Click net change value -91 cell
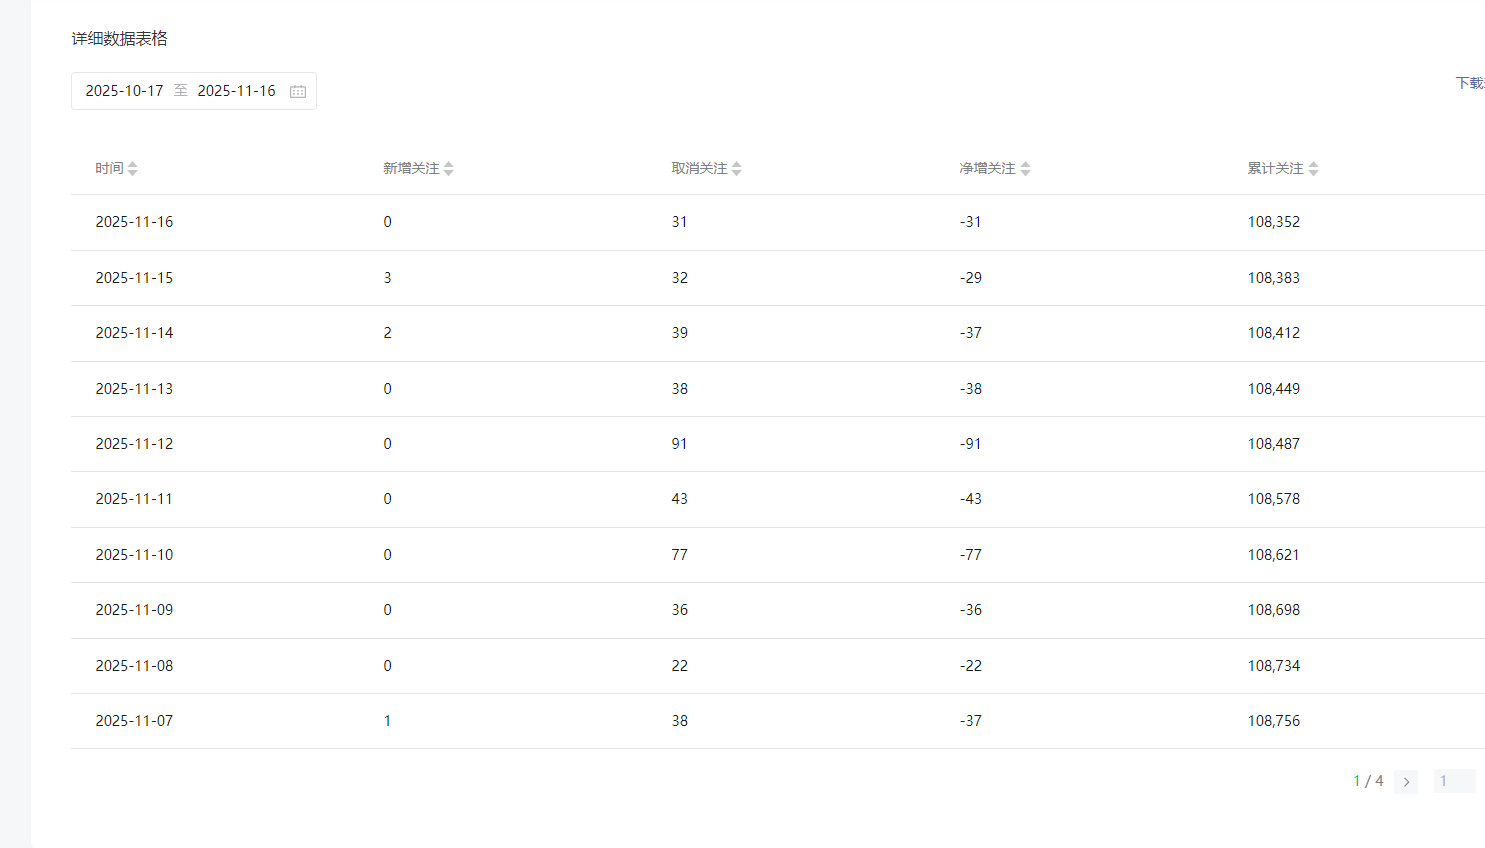Viewport: 1485px width, 848px height. click(x=970, y=444)
